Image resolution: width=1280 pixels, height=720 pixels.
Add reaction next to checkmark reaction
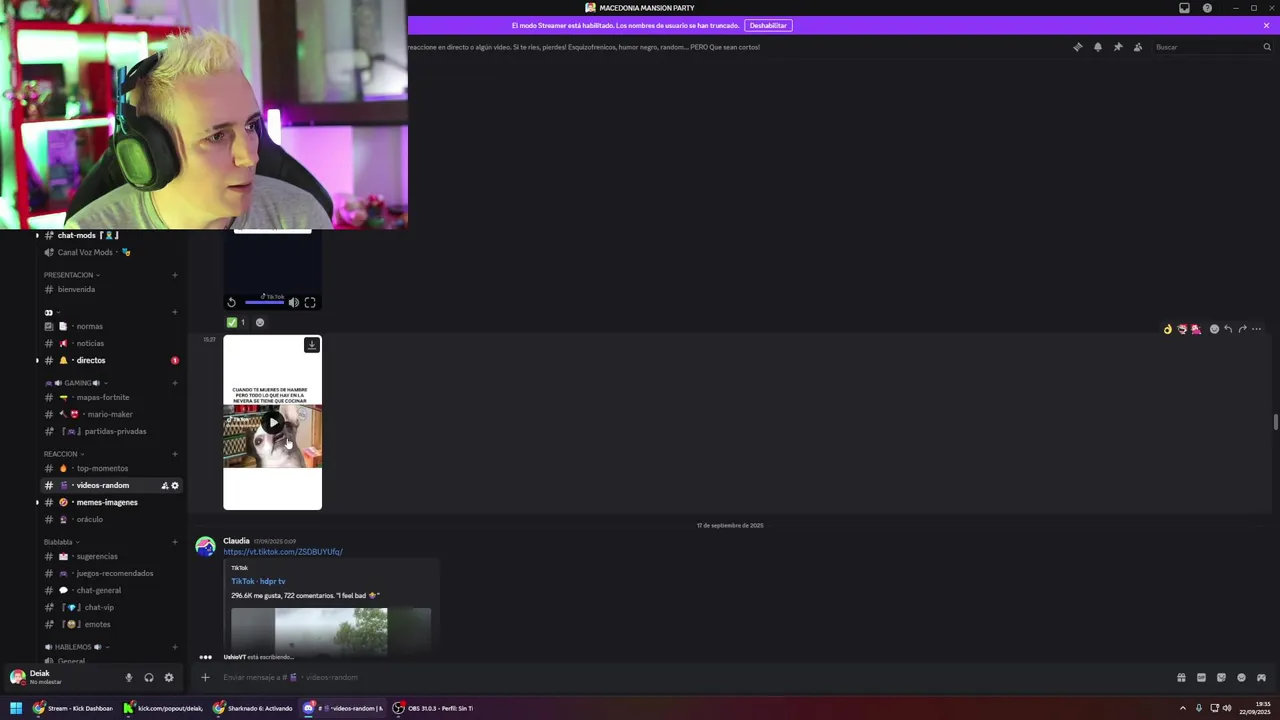coord(260,322)
